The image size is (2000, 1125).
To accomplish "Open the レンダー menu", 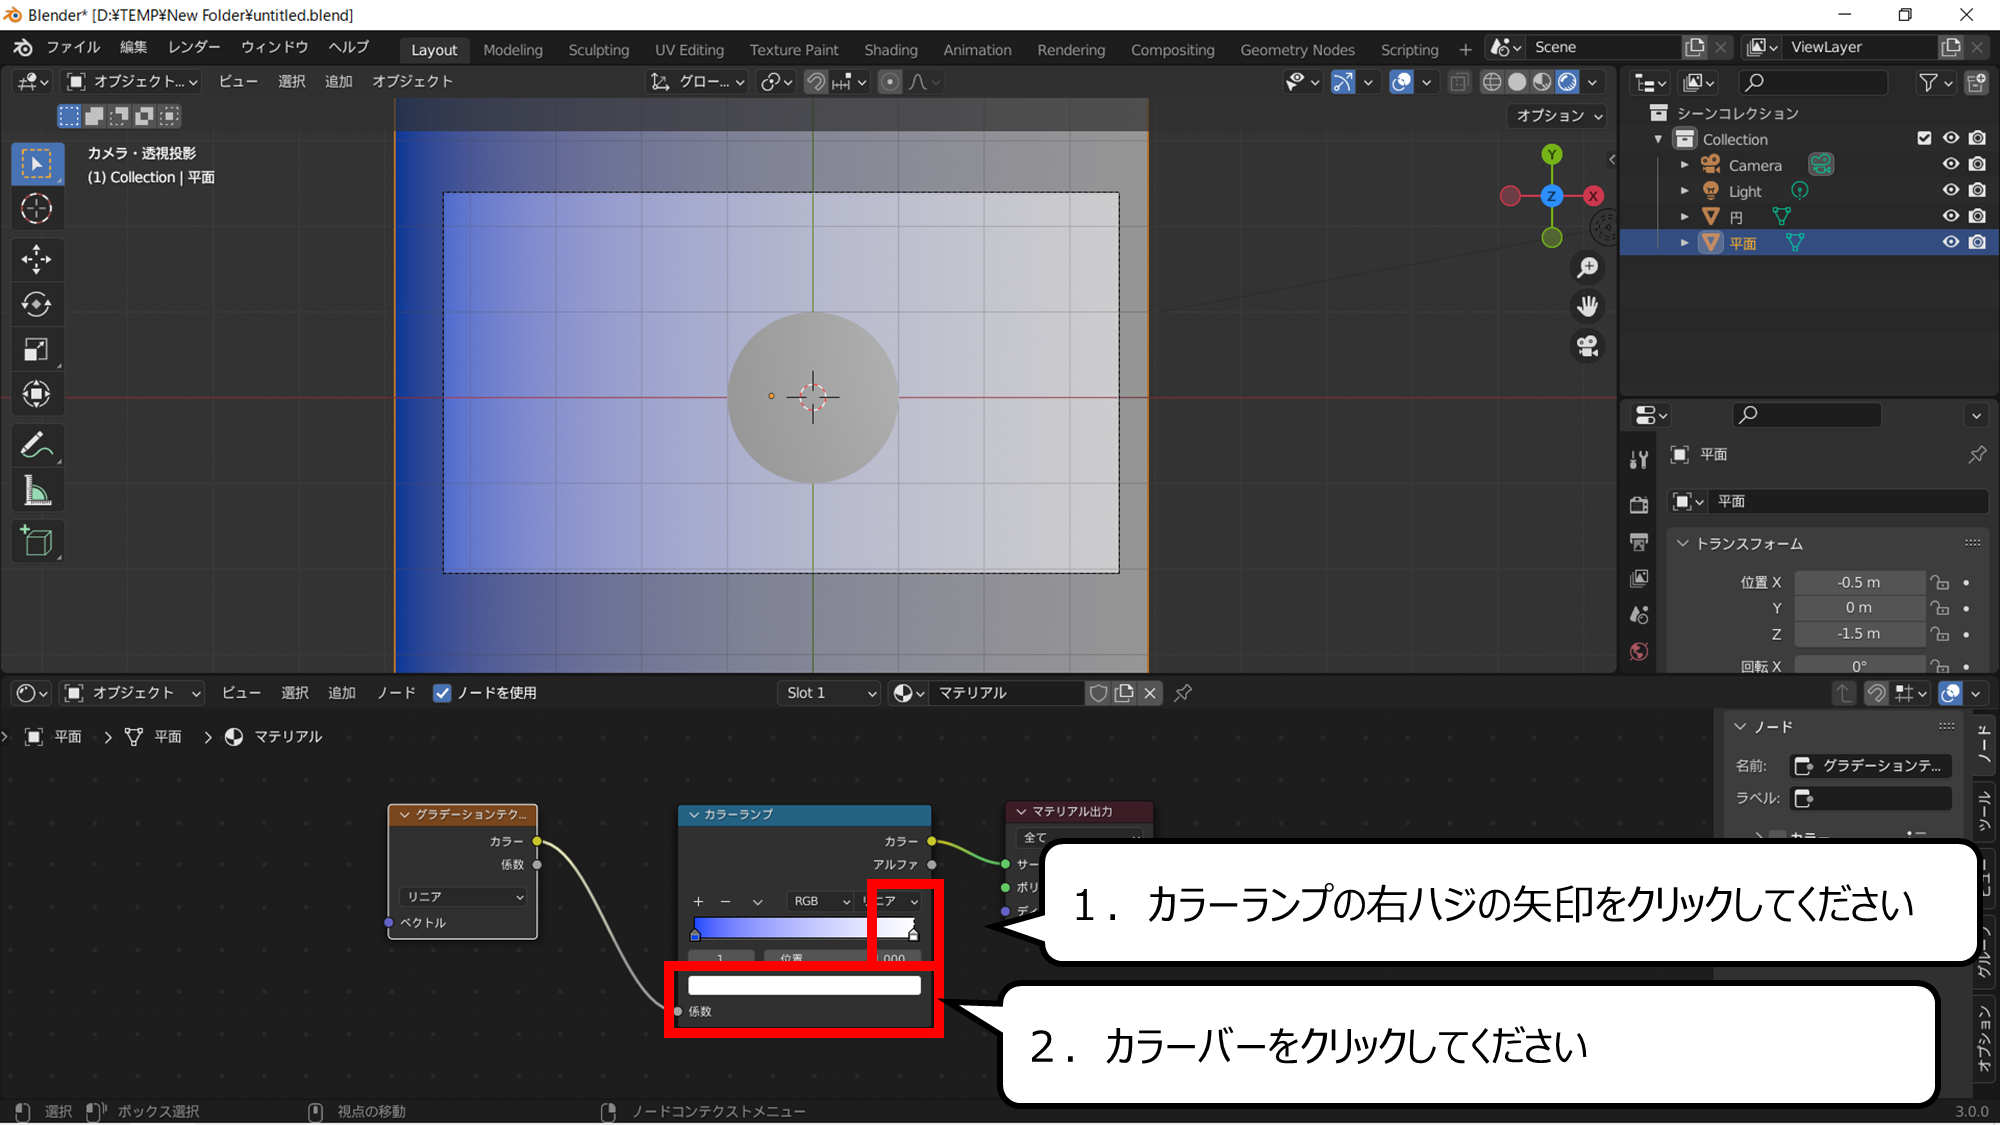I will (x=194, y=47).
